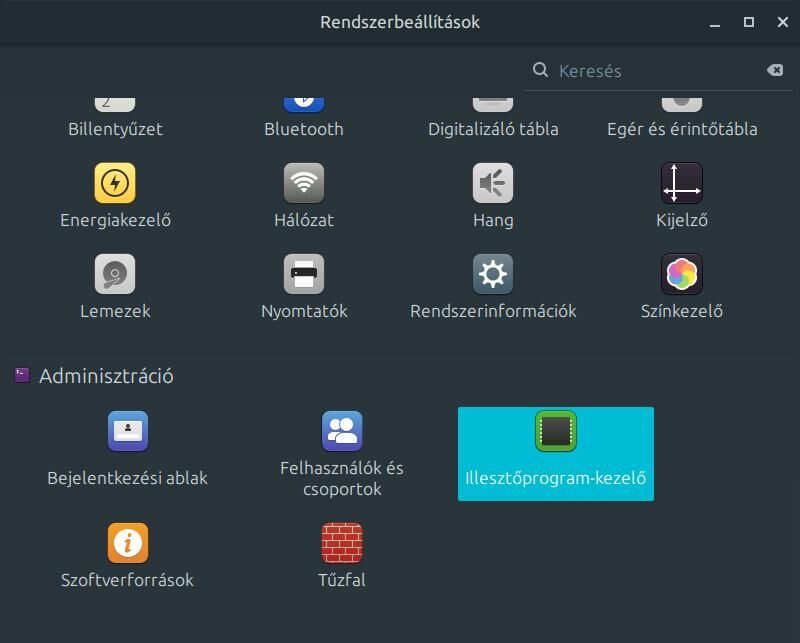Click the search magnifier icon
800x643 pixels.
(x=540, y=70)
